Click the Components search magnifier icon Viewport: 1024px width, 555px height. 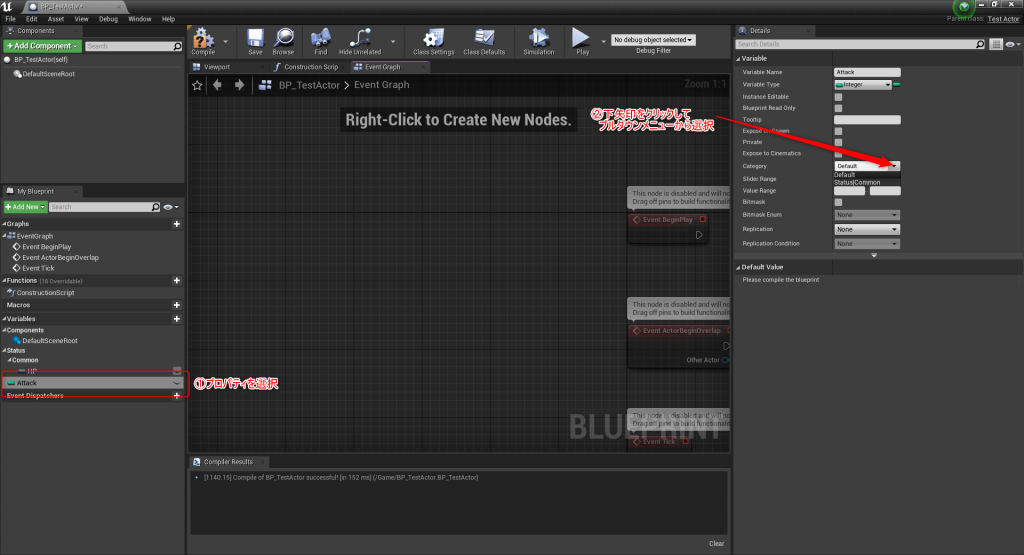point(177,46)
